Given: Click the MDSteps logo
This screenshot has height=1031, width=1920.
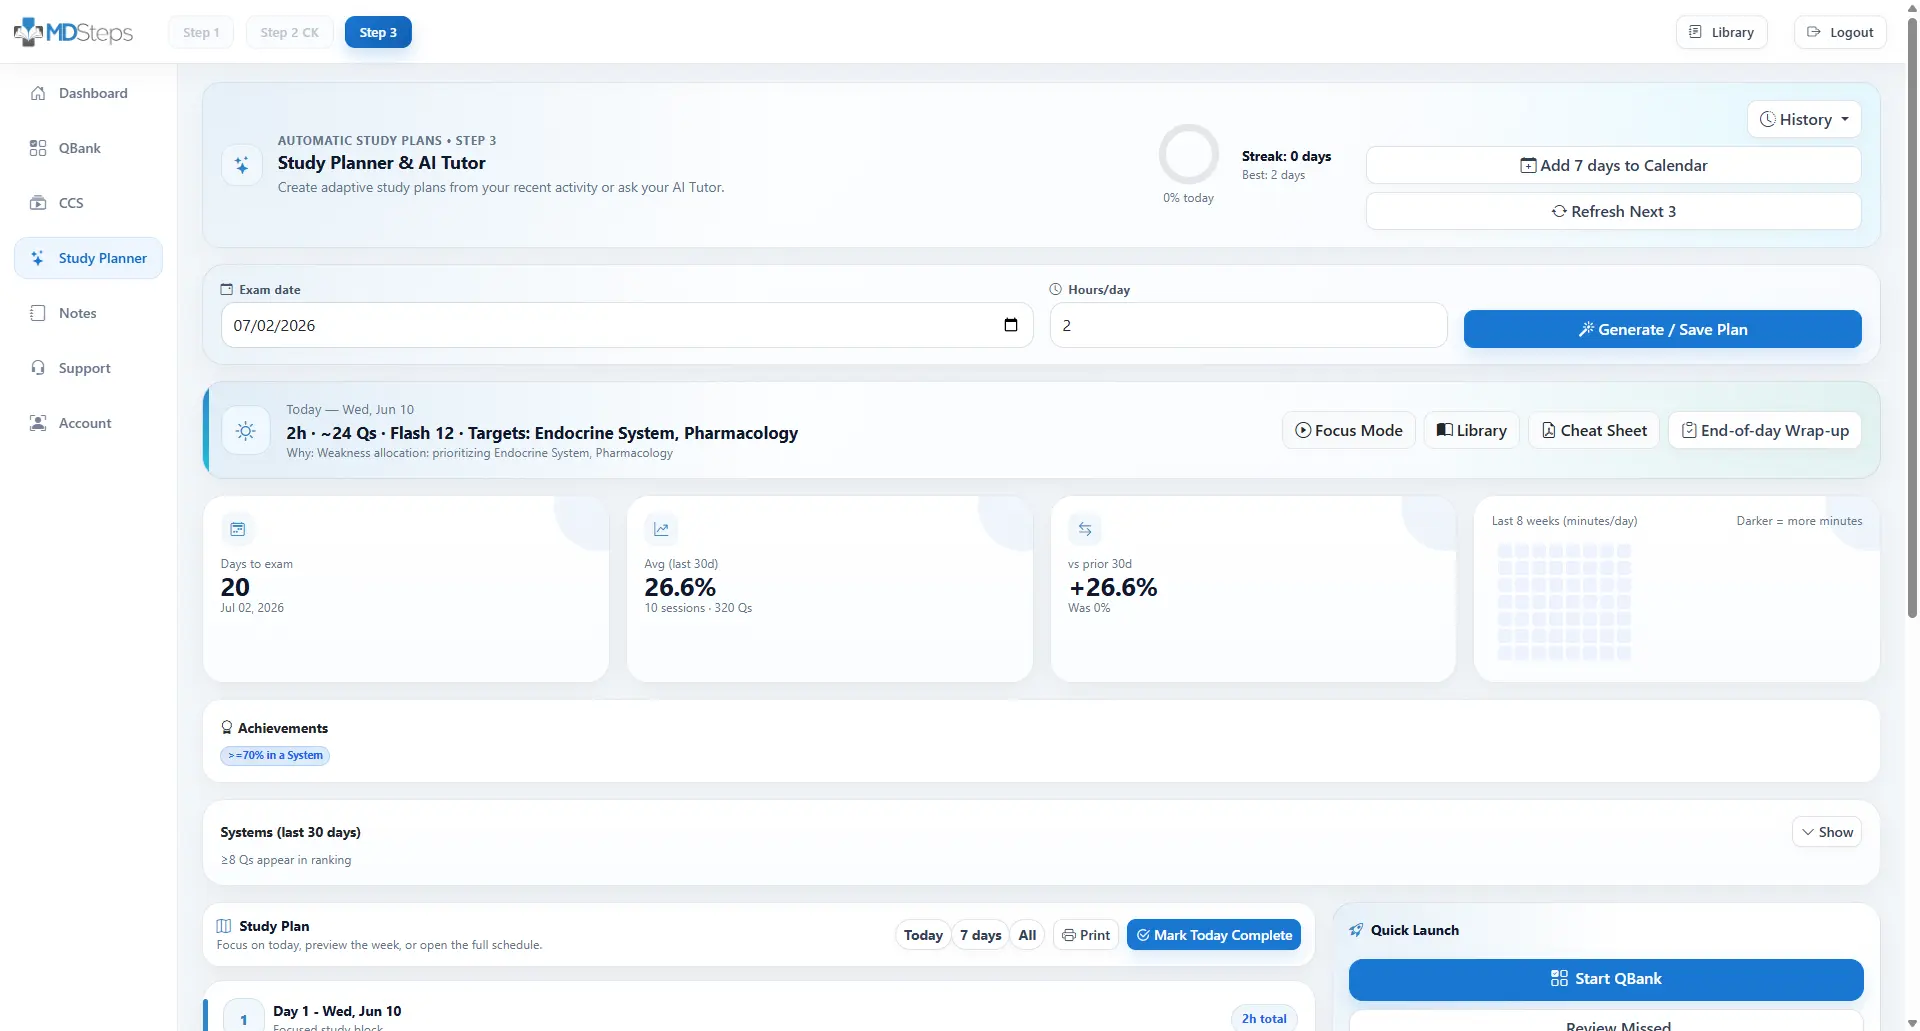Looking at the screenshot, I should coord(73,32).
